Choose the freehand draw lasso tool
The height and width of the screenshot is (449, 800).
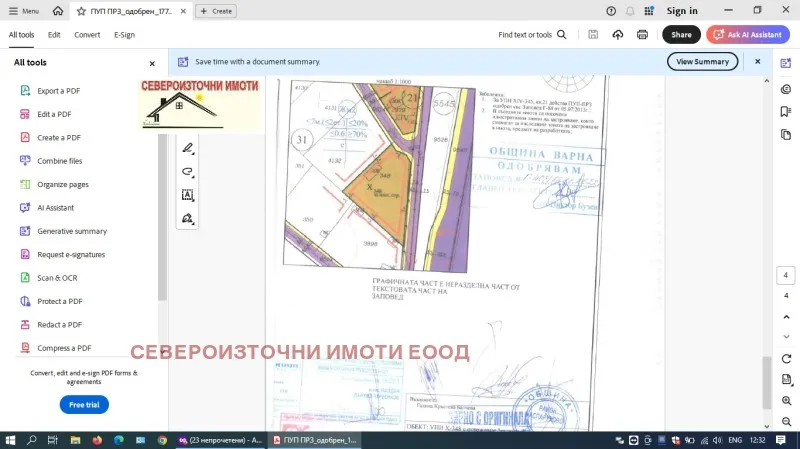tap(187, 171)
